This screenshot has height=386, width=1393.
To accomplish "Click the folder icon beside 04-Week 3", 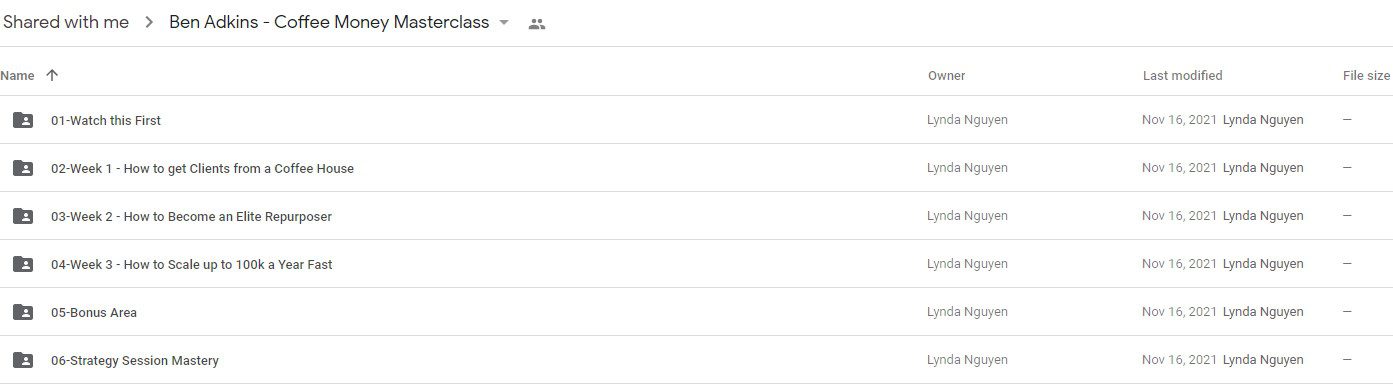I will tap(23, 264).
